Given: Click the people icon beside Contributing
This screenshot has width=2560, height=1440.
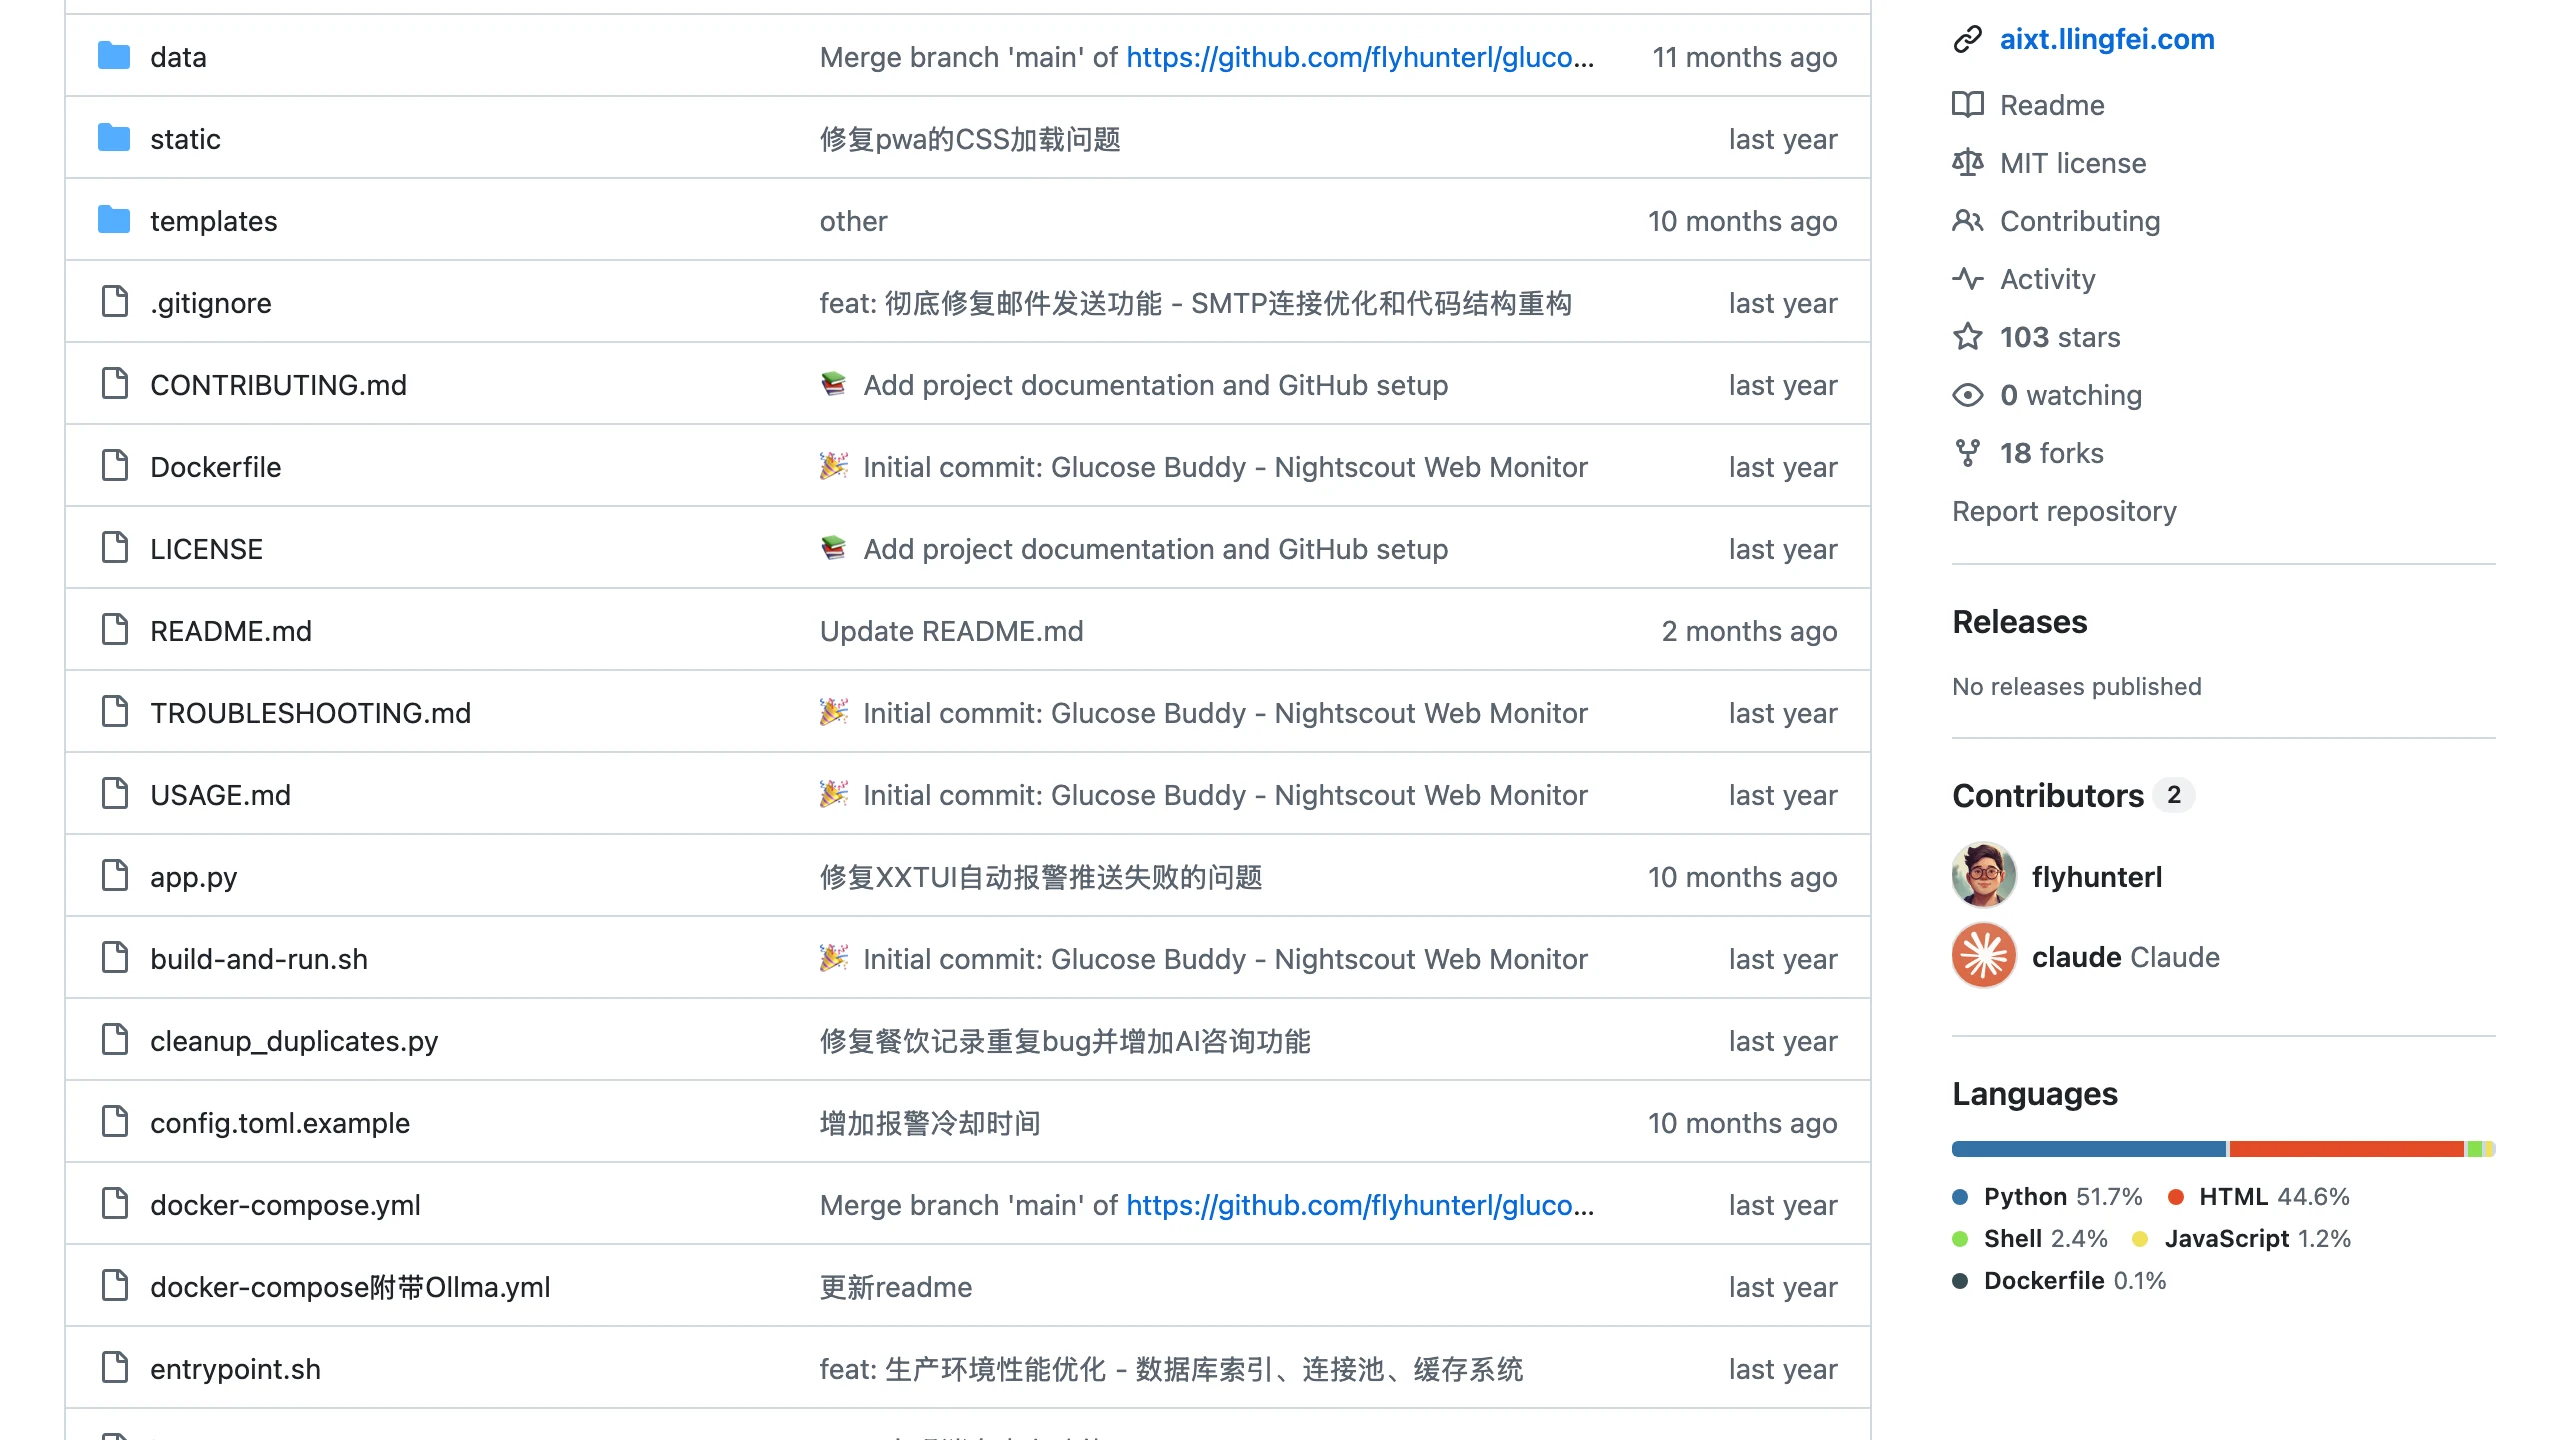Looking at the screenshot, I should tap(1967, 220).
